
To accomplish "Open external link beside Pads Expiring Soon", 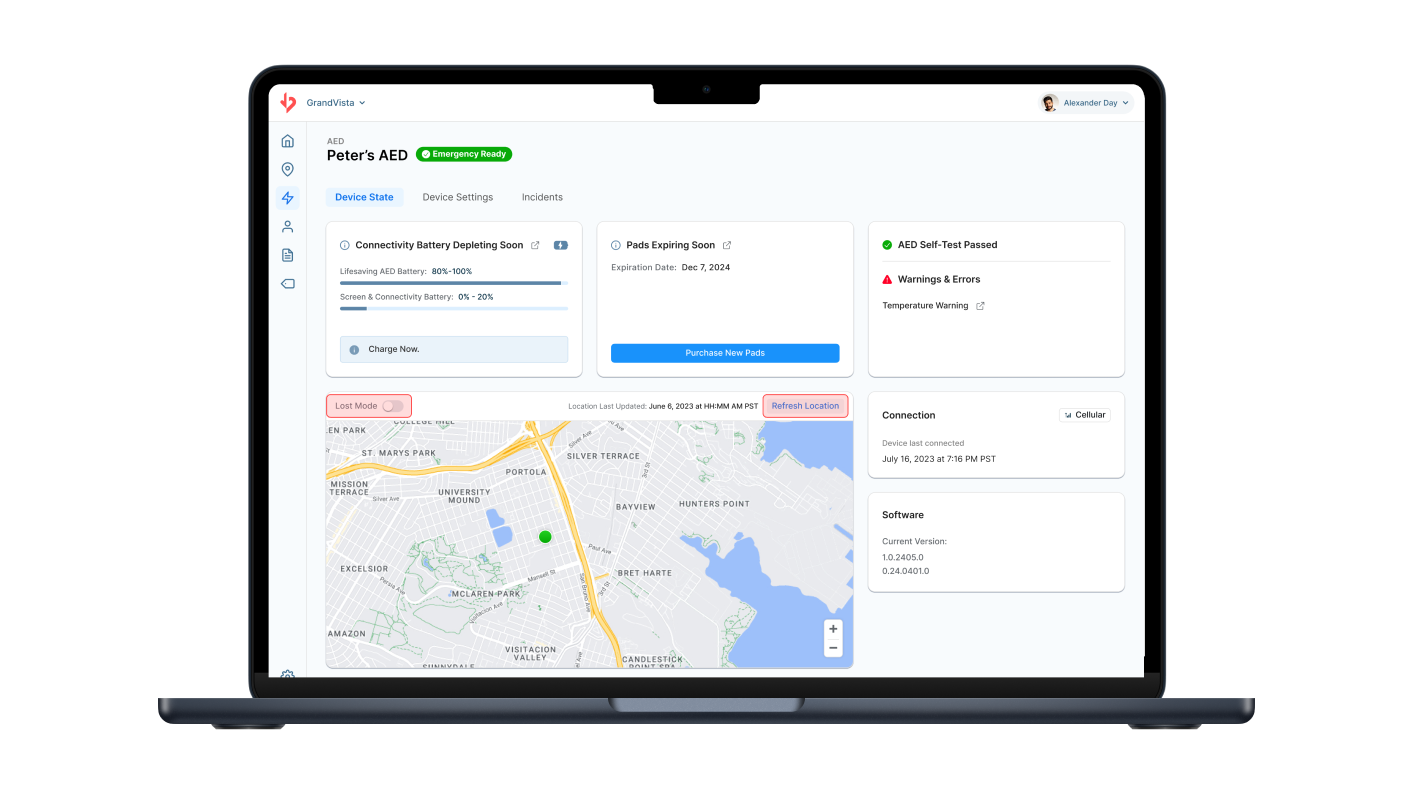I will coord(727,245).
